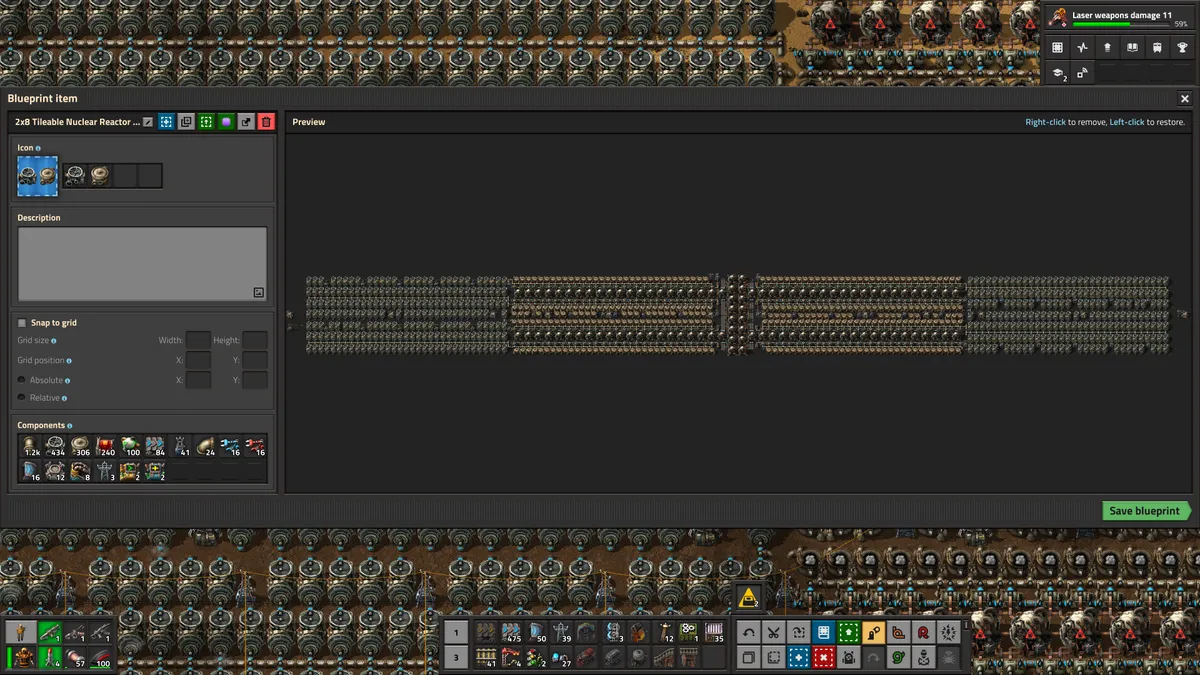The width and height of the screenshot is (1200, 675).
Task: Show info tooltip next to Components label
Action: coord(69,426)
